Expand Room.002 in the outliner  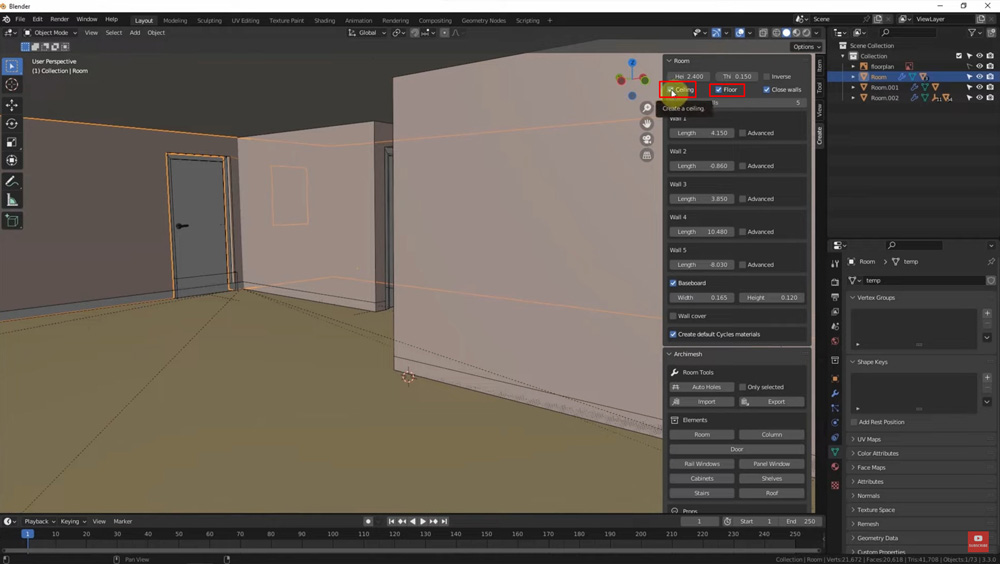tap(853, 98)
